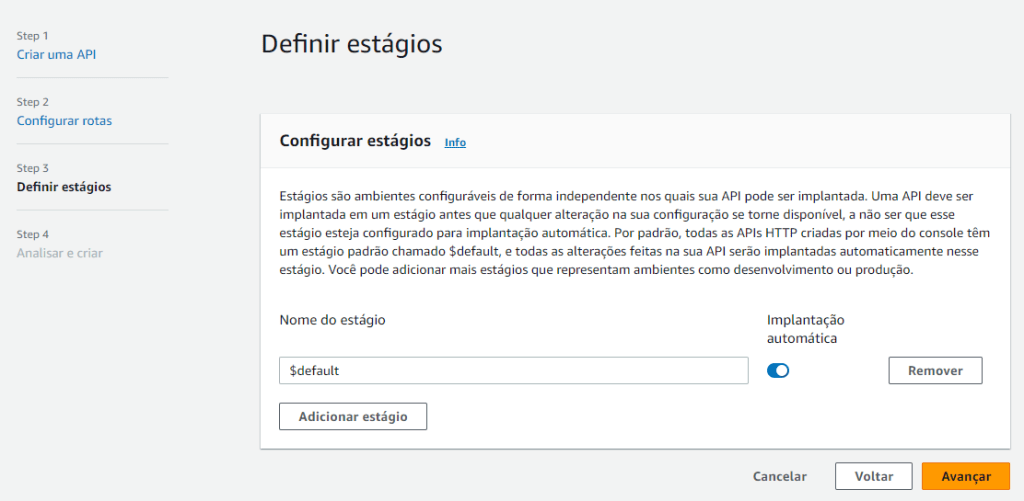The width and height of the screenshot is (1024, 501).
Task: Go to the Criar uma API step
Action: [x=57, y=54]
